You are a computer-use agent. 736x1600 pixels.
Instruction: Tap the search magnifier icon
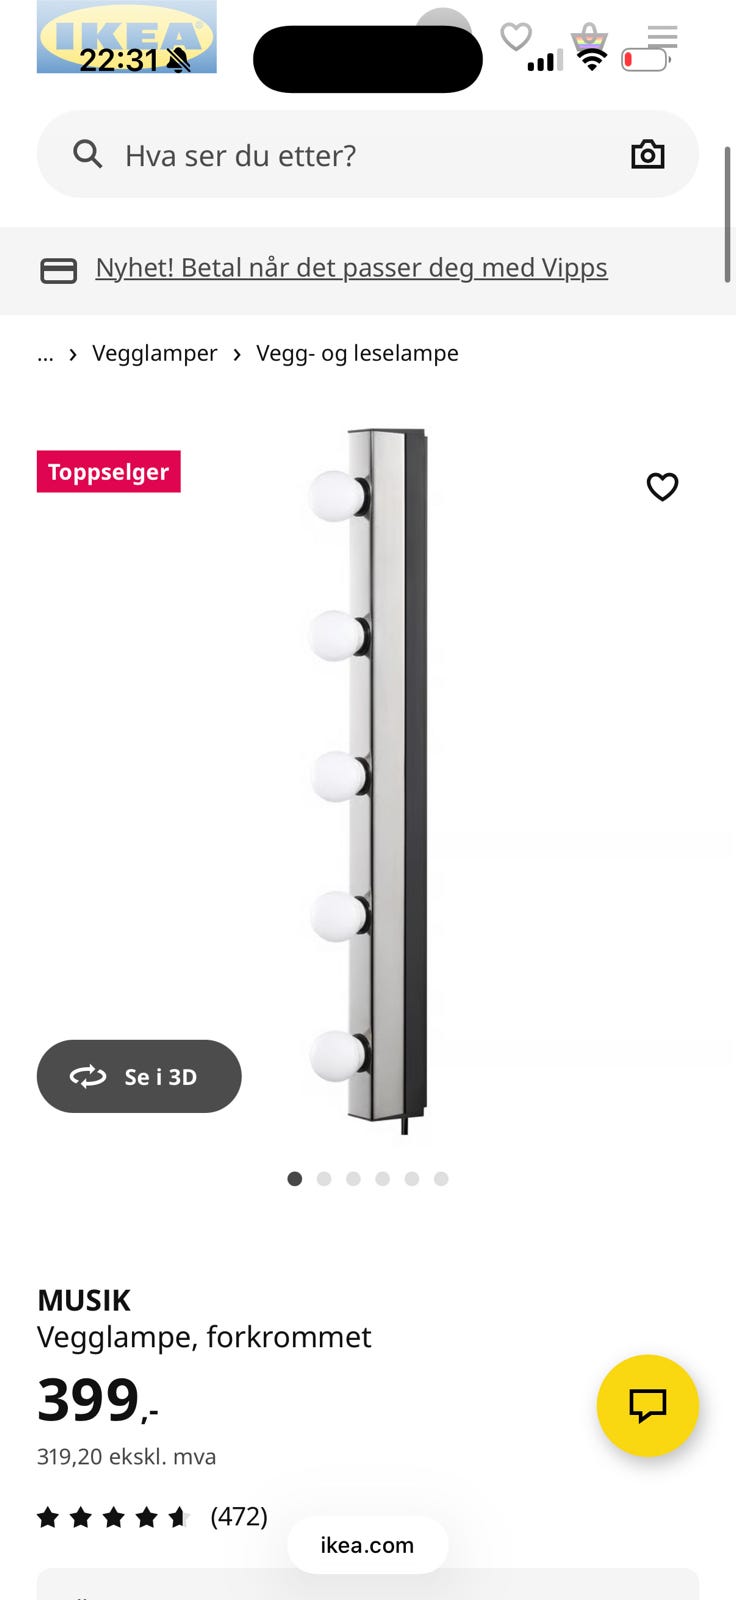pyautogui.click(x=88, y=154)
